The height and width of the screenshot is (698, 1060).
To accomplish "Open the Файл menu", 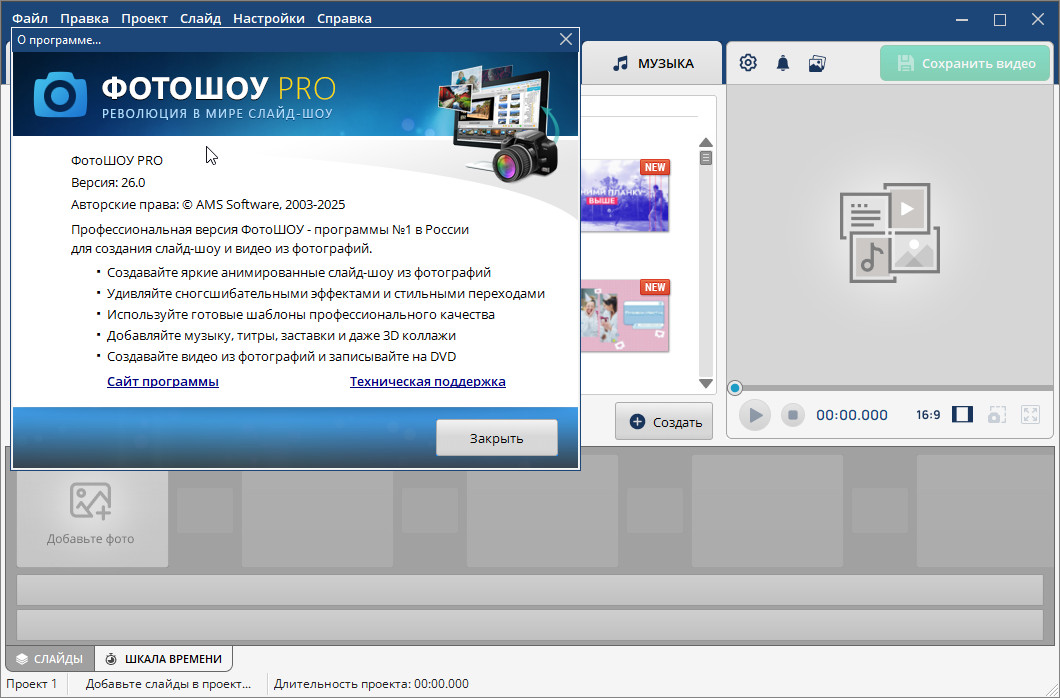I will click(x=28, y=18).
